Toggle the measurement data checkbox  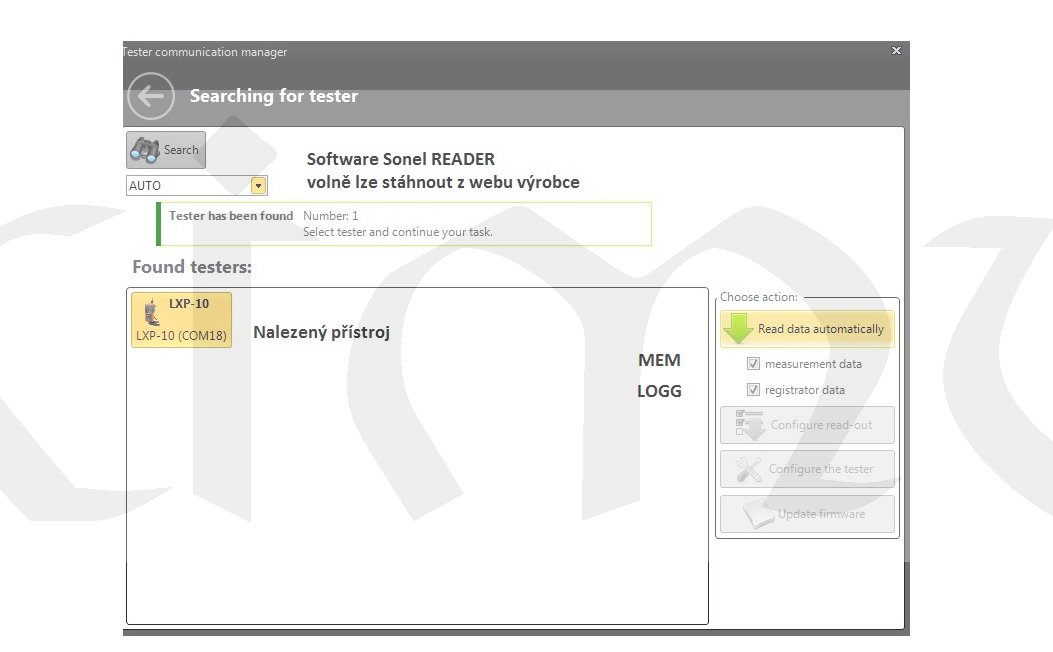point(754,364)
